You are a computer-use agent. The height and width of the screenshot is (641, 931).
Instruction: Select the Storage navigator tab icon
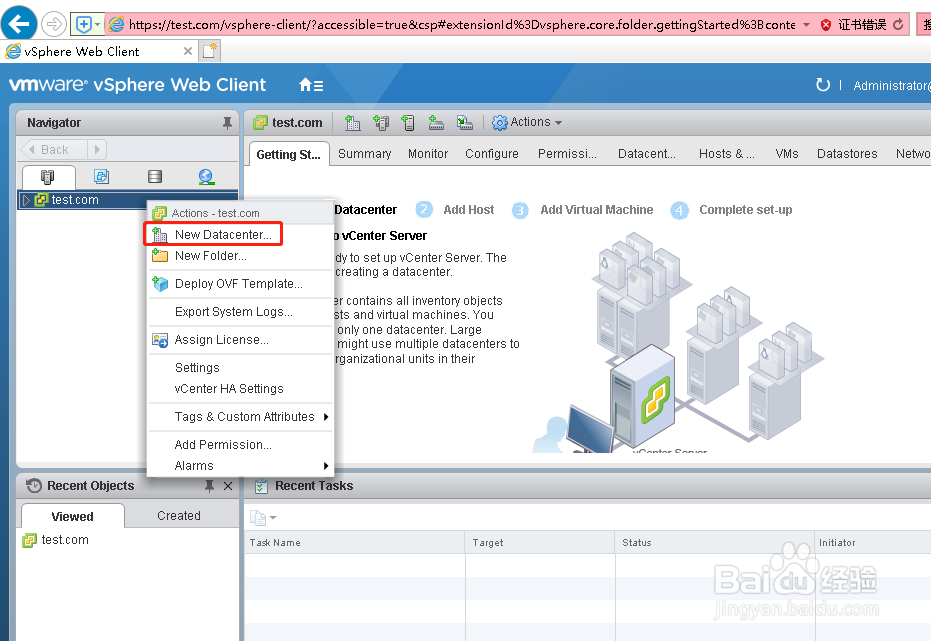(x=155, y=176)
